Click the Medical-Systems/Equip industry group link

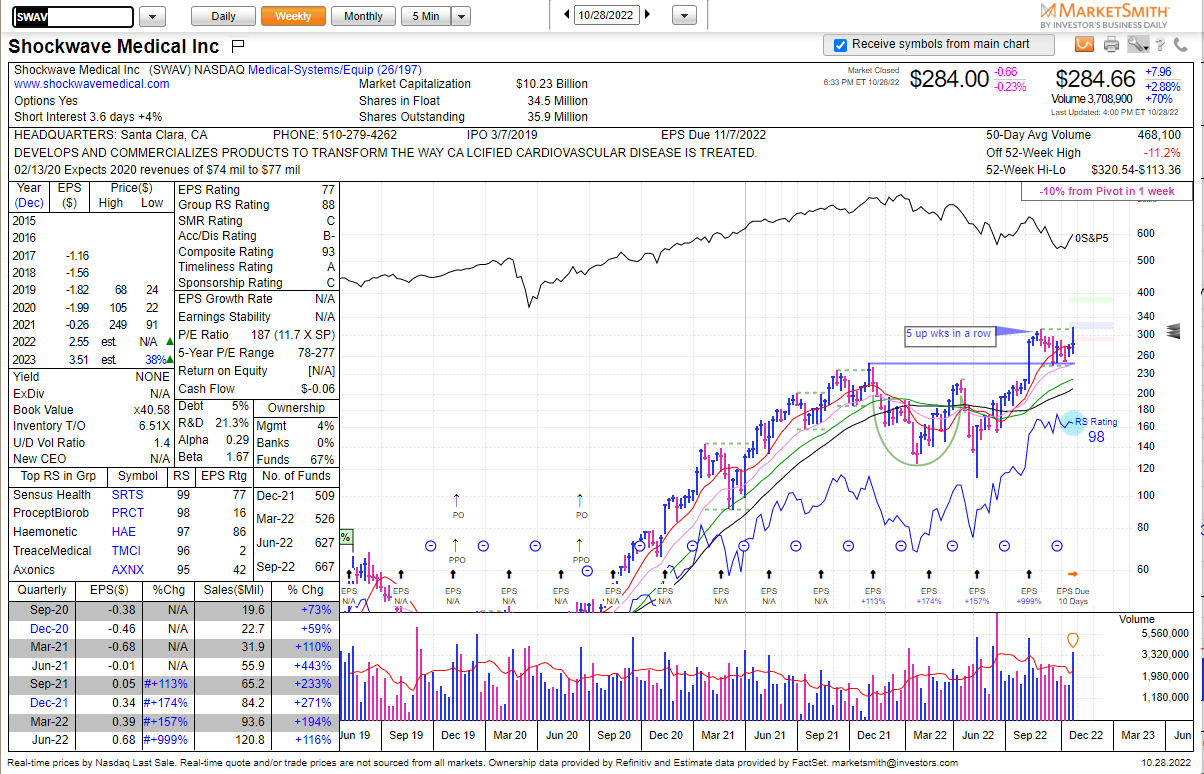coord(335,70)
